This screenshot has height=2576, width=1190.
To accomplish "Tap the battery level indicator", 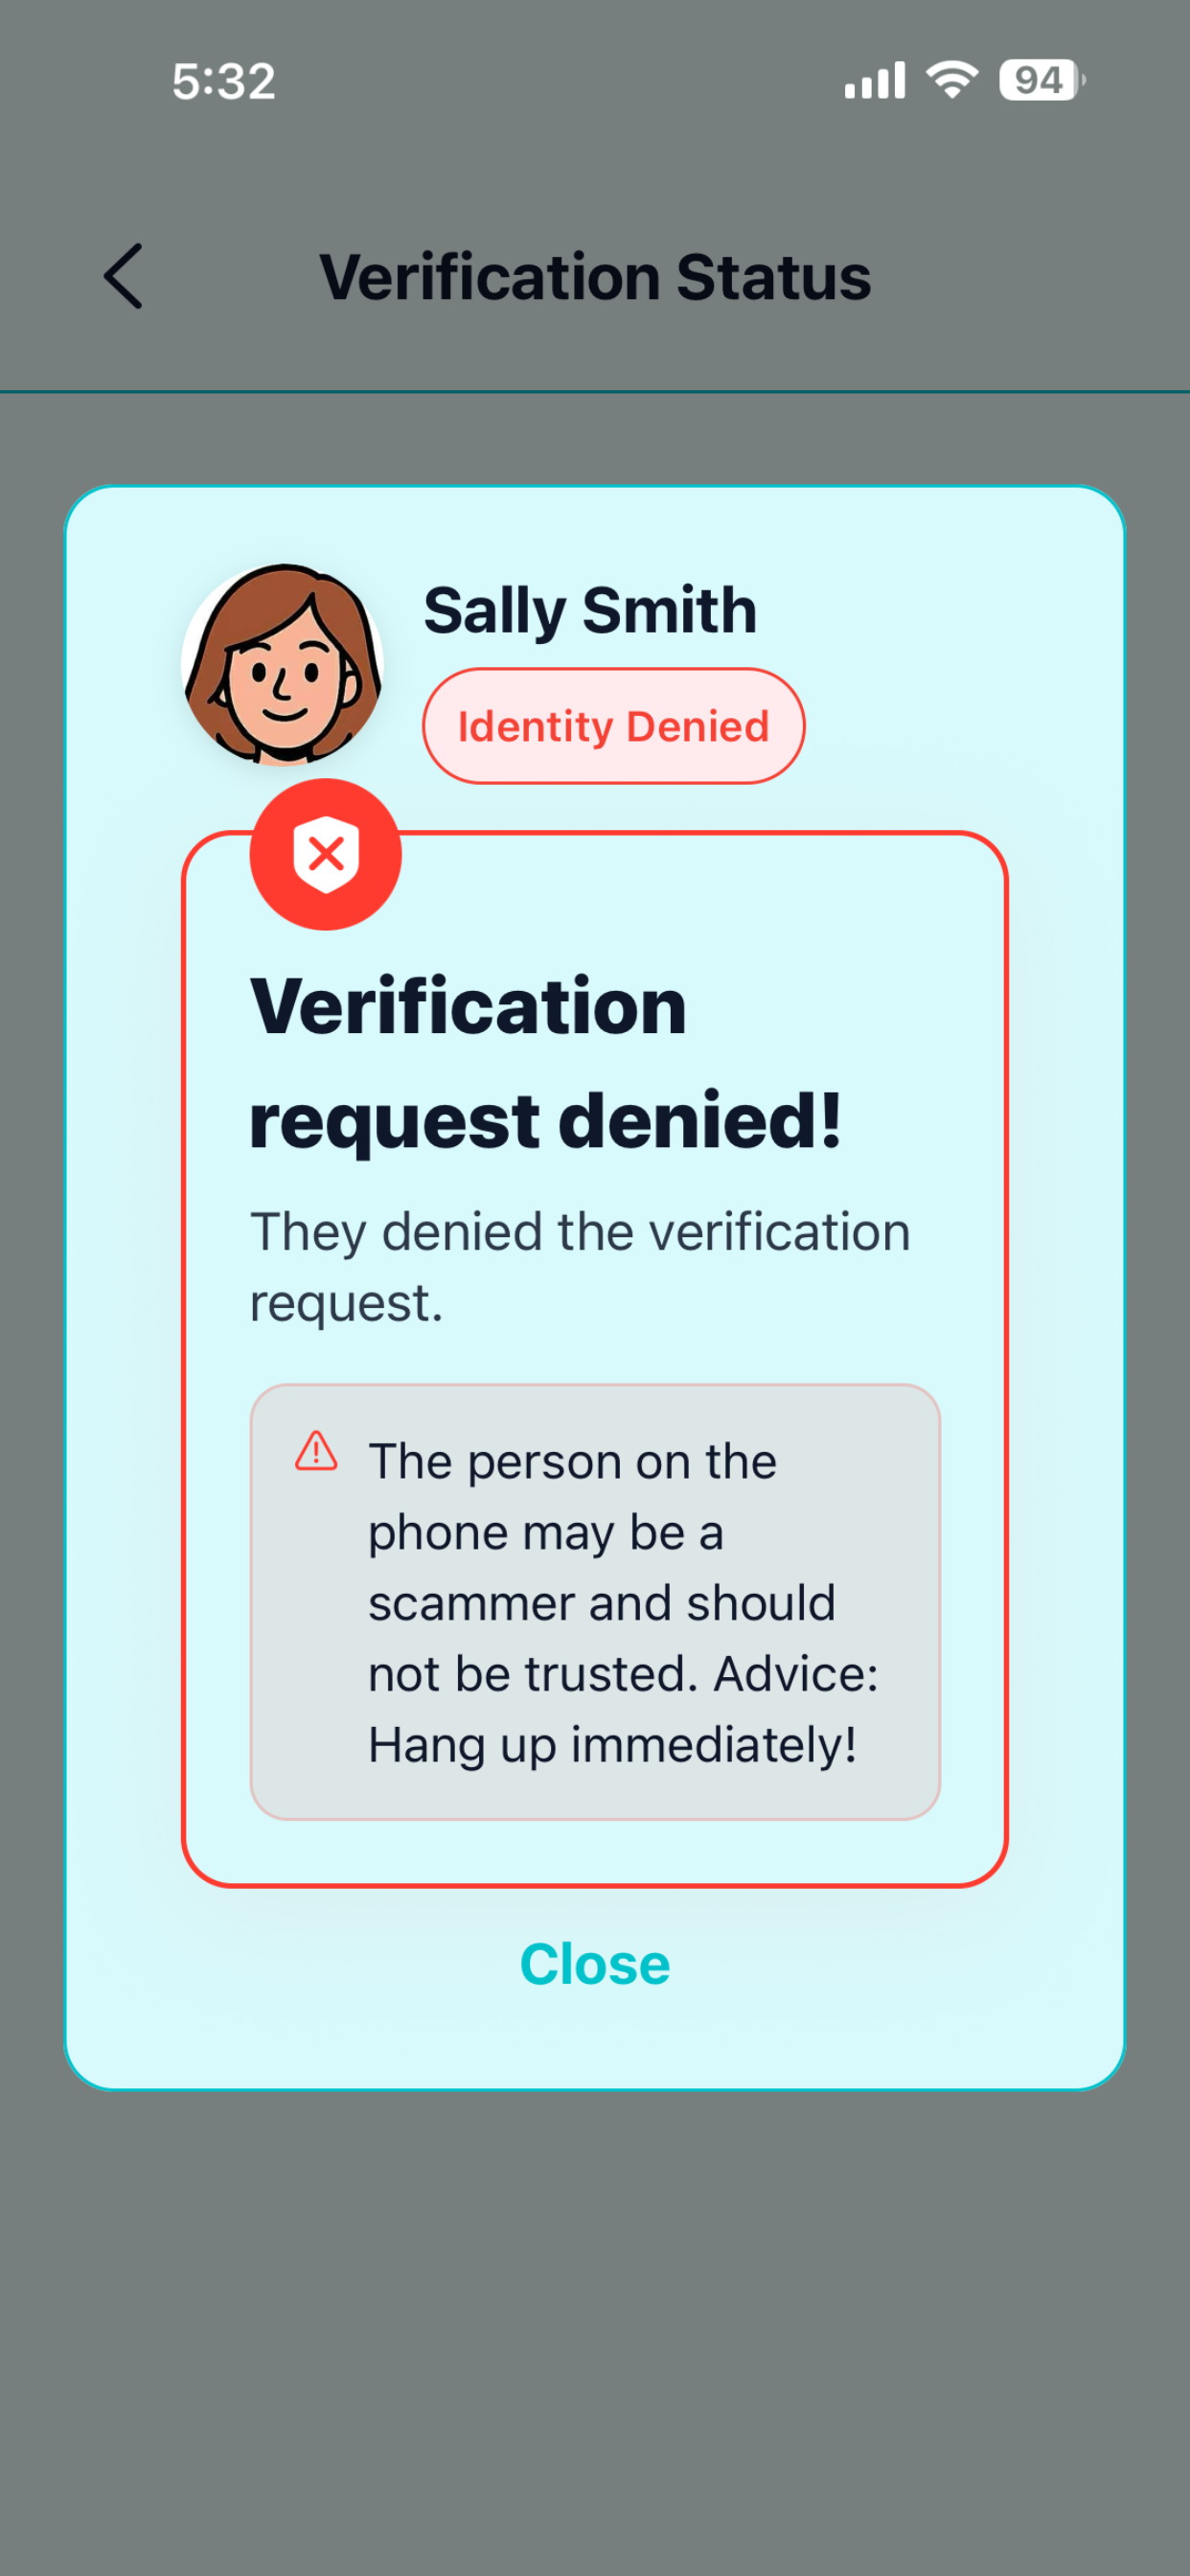I will point(1042,80).
